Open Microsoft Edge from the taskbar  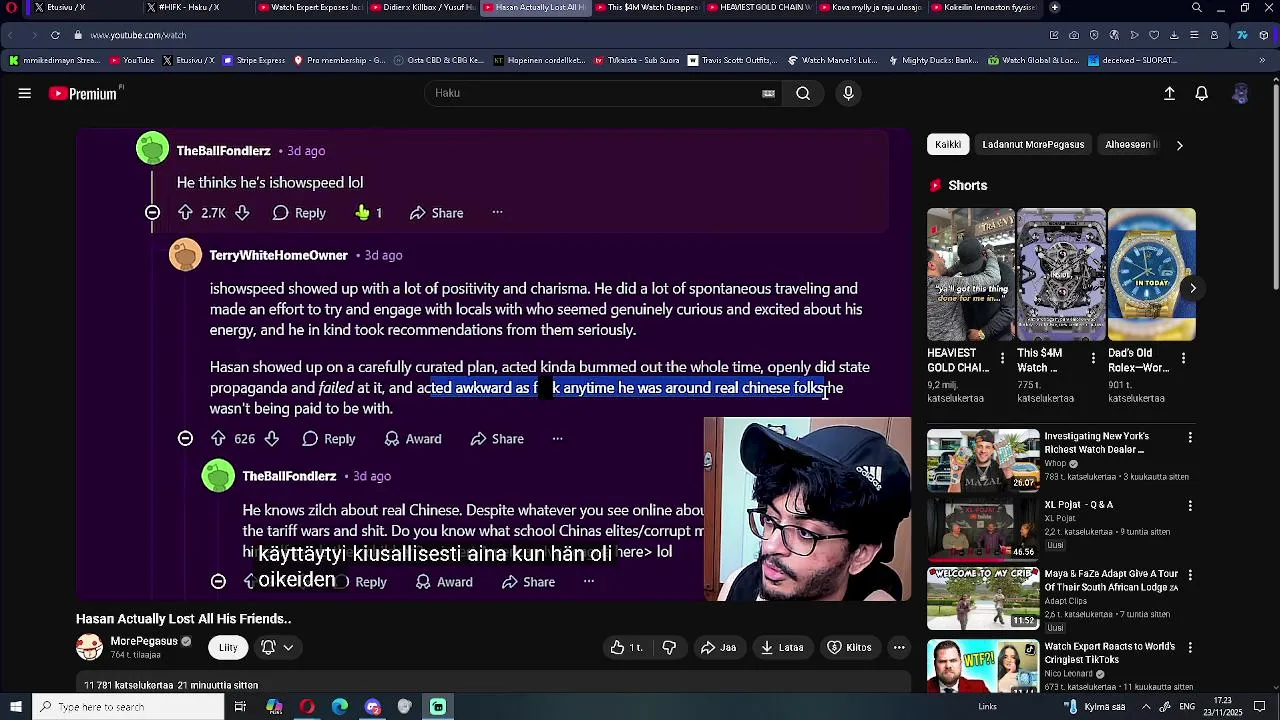340,707
